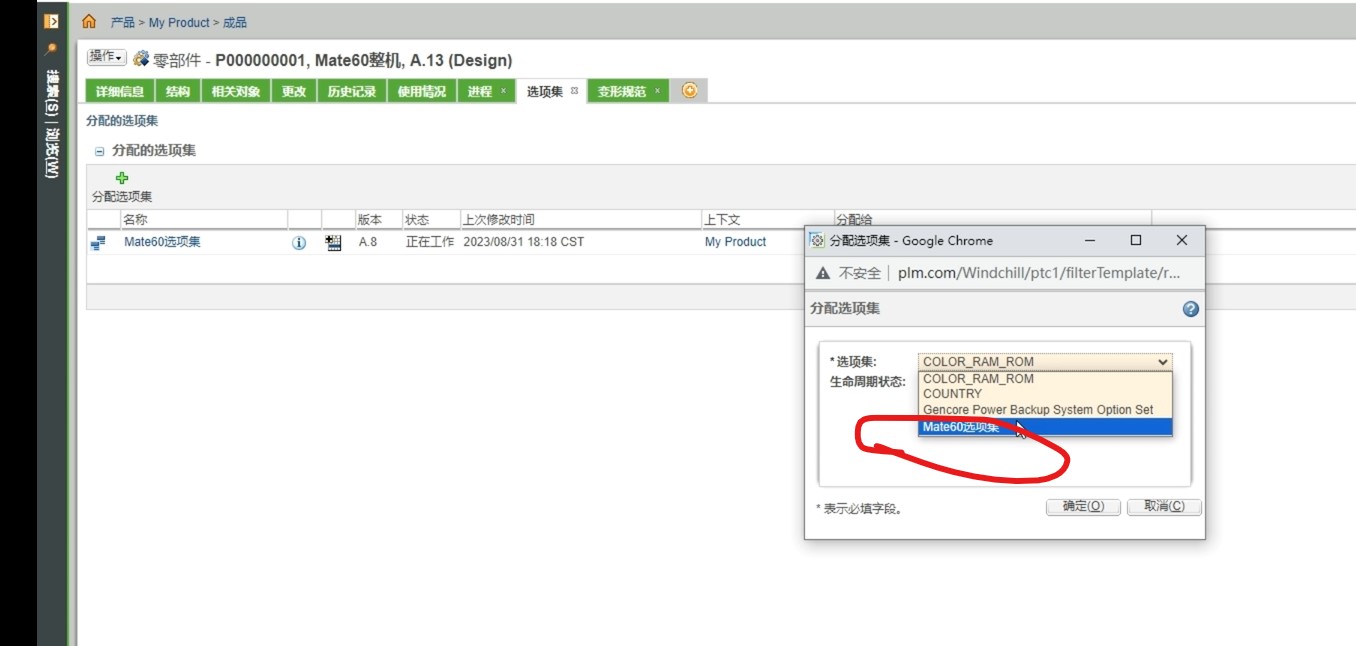Click 产品 in the breadcrumb

(122, 22)
